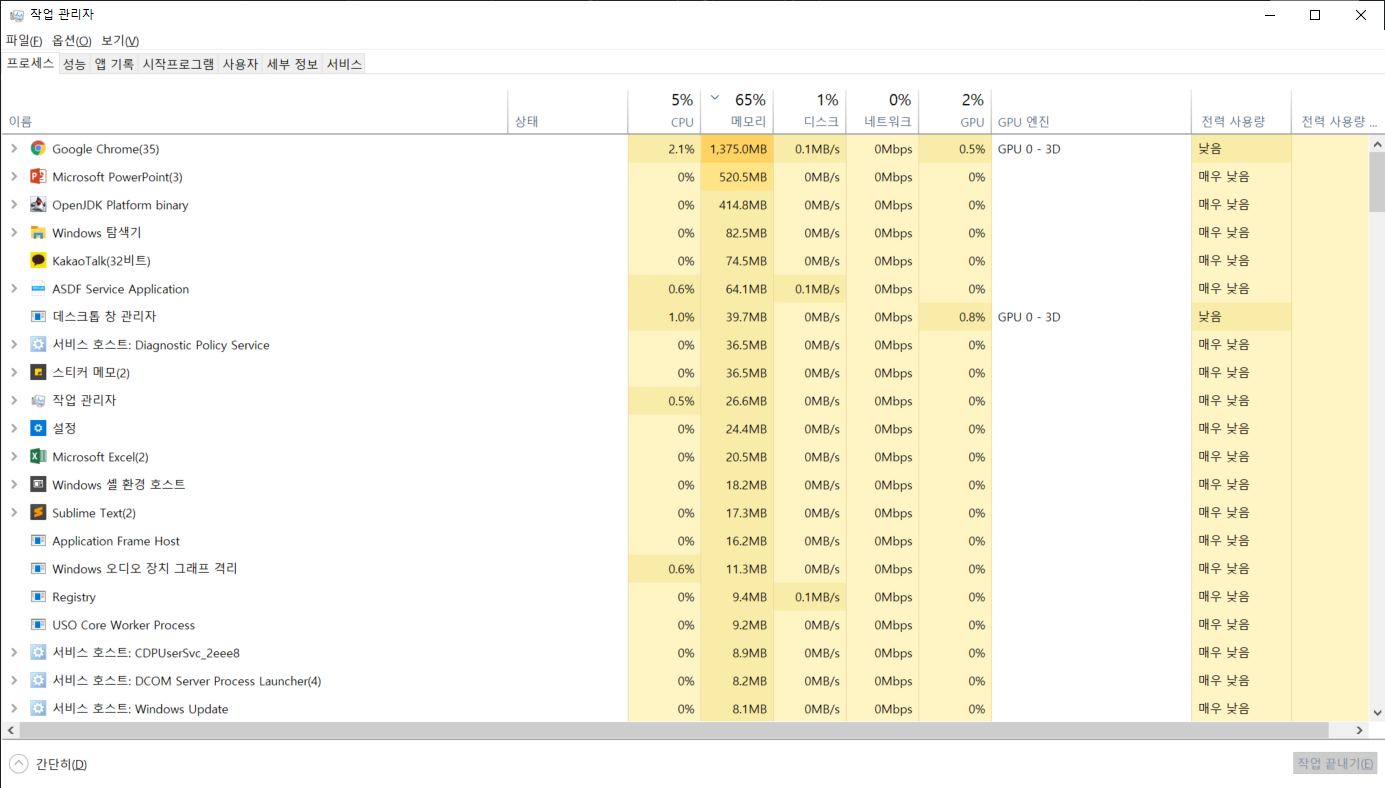Click the Microsoft Excel process icon
This screenshot has width=1385, height=788.
[x=38, y=456]
